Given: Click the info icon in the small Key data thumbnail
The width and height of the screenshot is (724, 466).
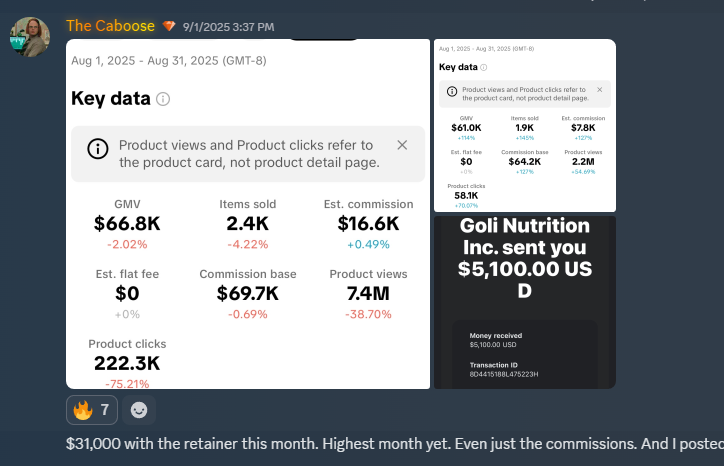Looking at the screenshot, I should (484, 67).
